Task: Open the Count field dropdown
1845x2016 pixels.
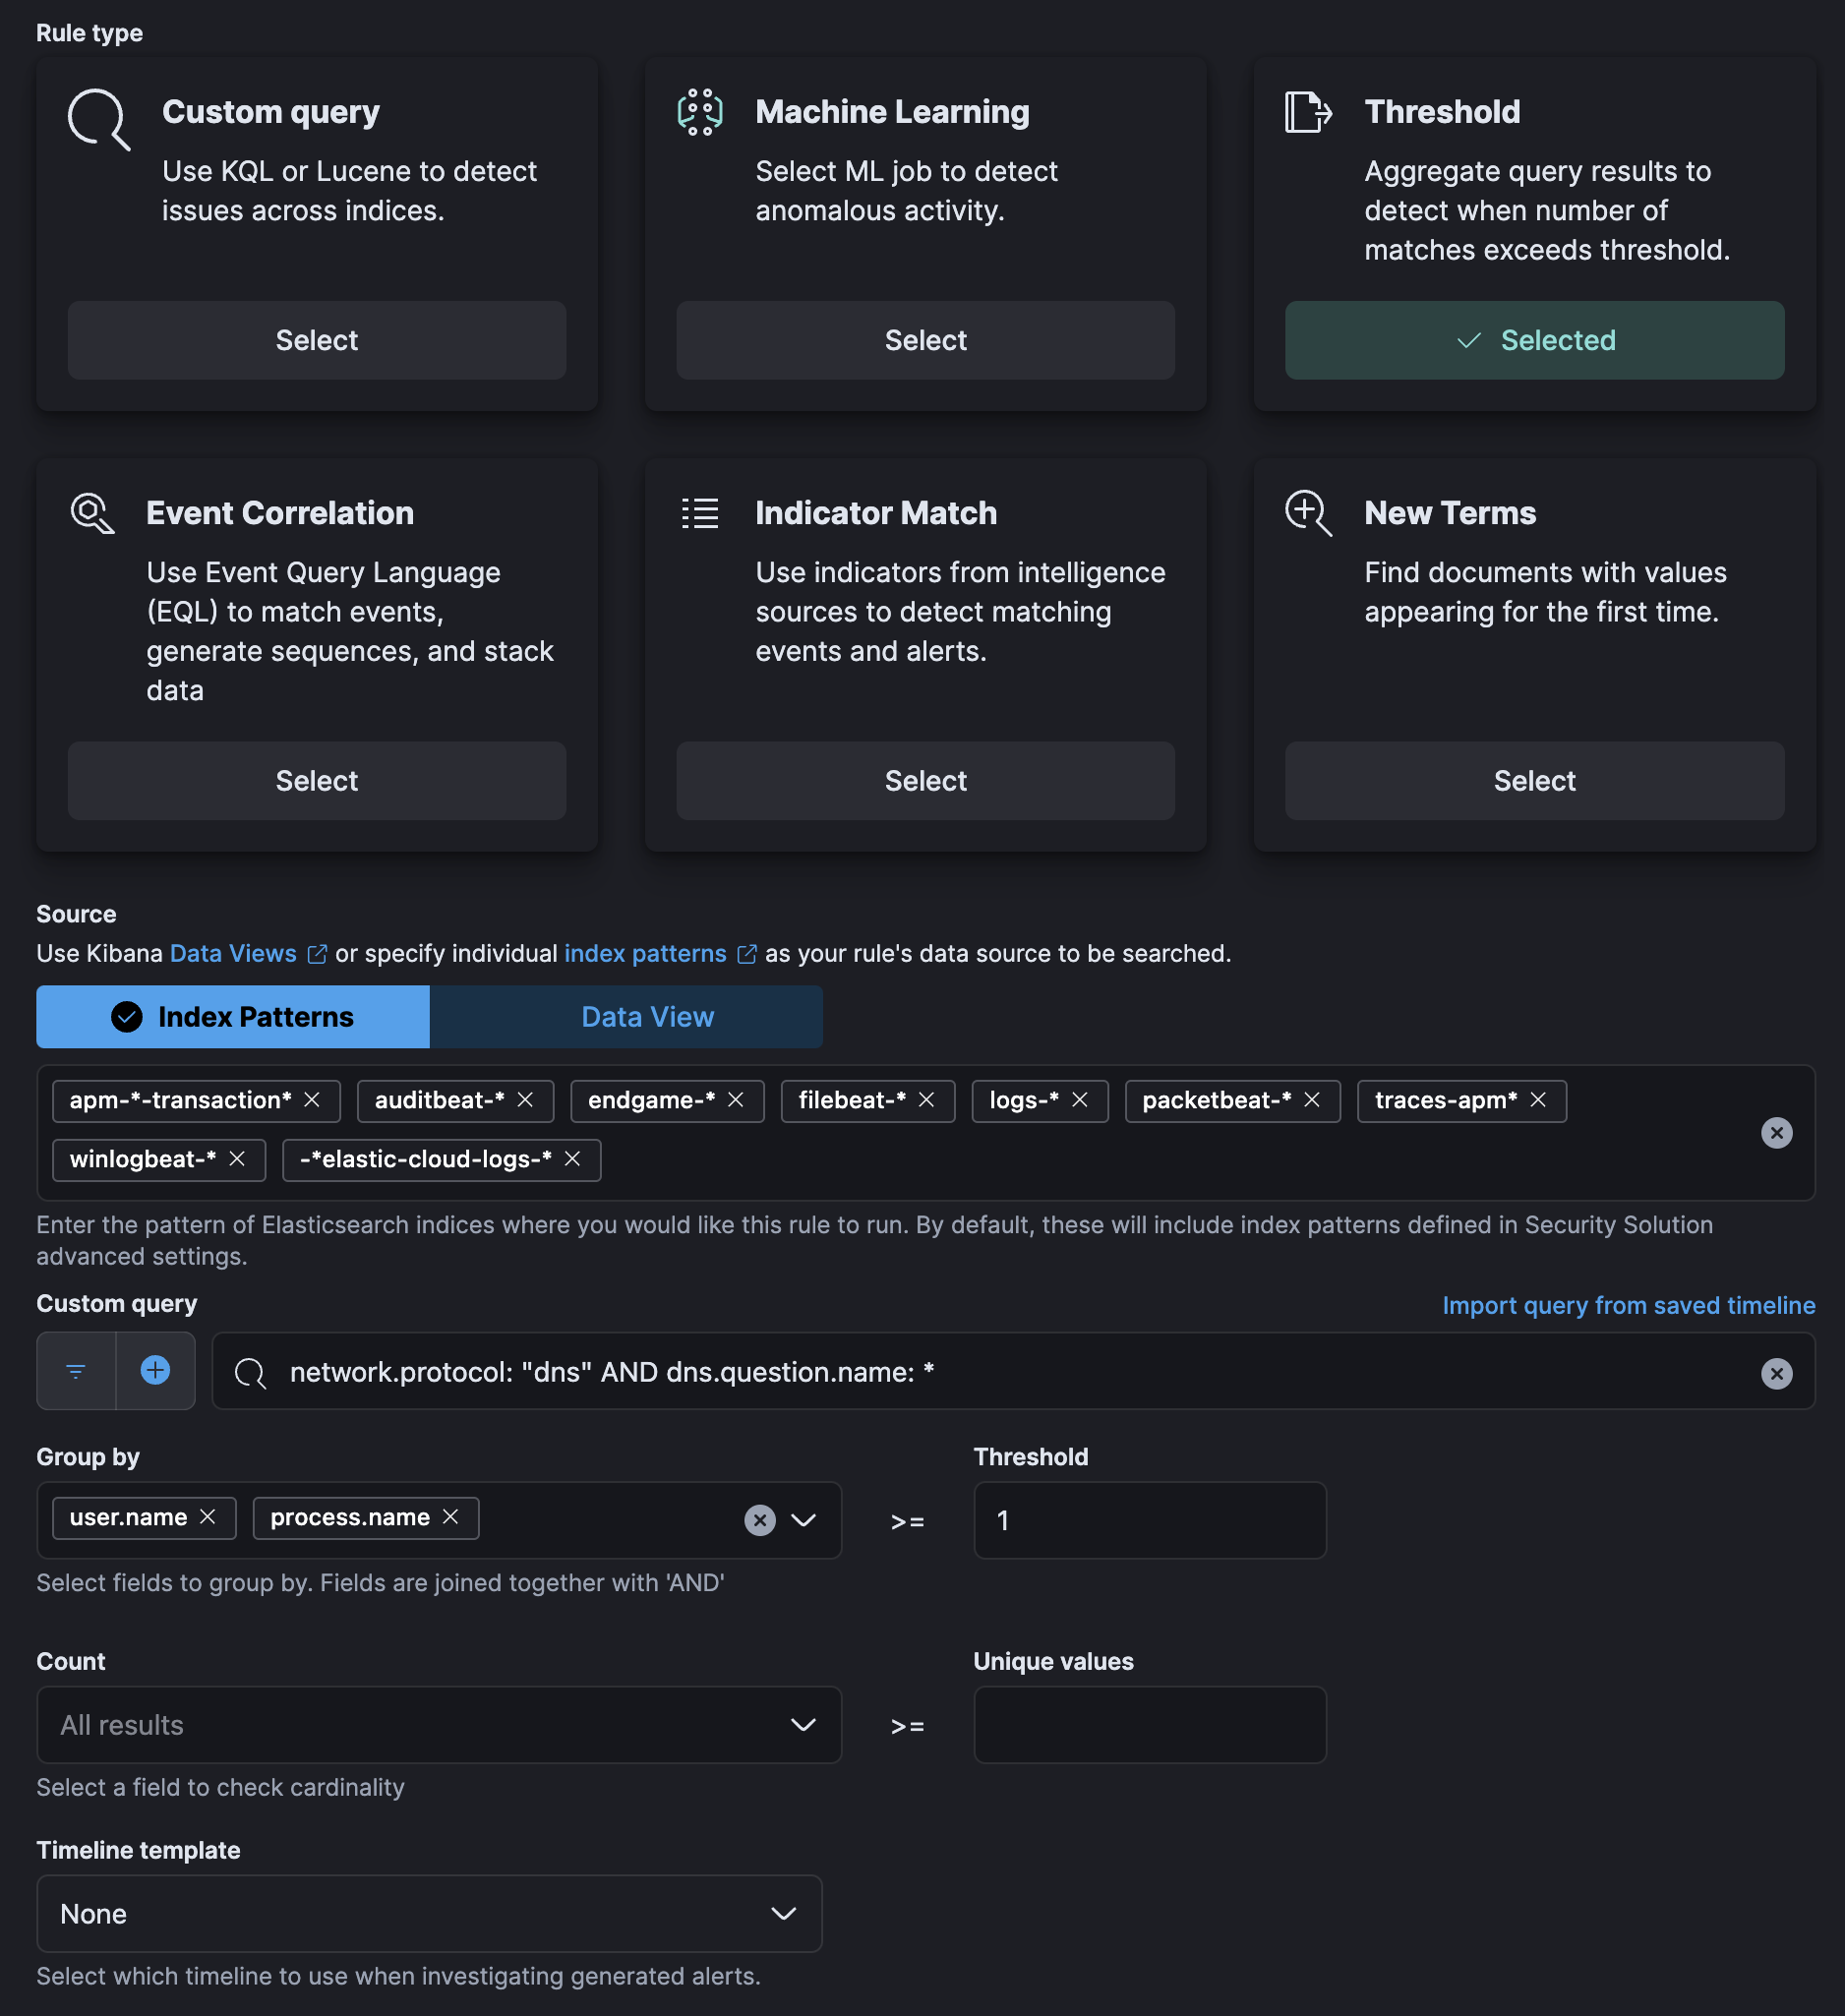Action: 438,1725
